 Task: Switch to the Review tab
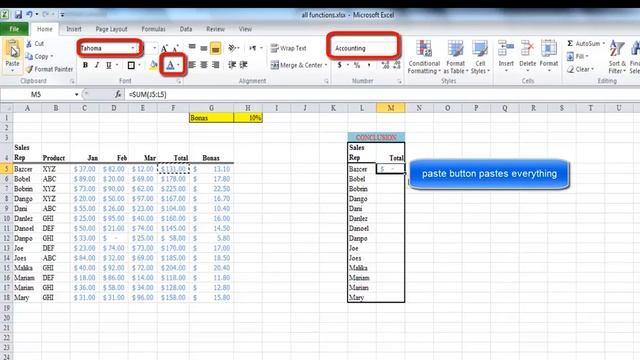coord(216,29)
